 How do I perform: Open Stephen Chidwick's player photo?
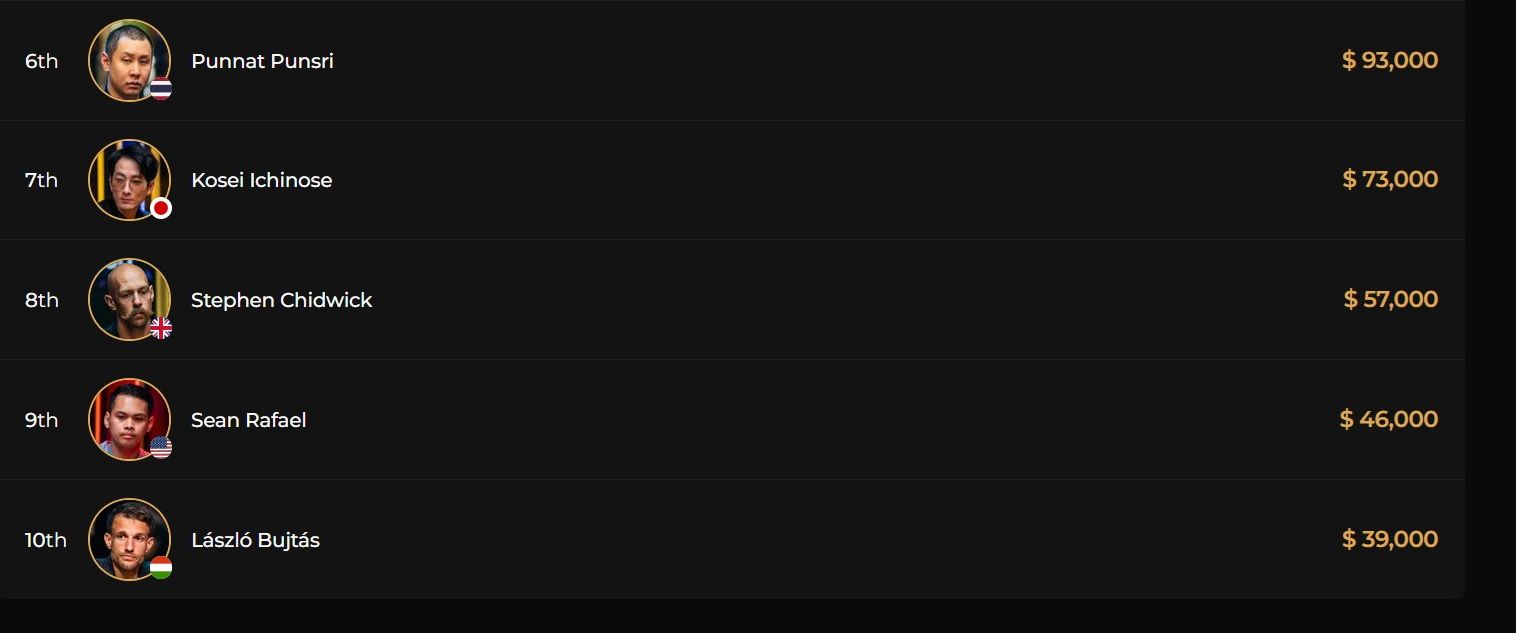(x=129, y=299)
